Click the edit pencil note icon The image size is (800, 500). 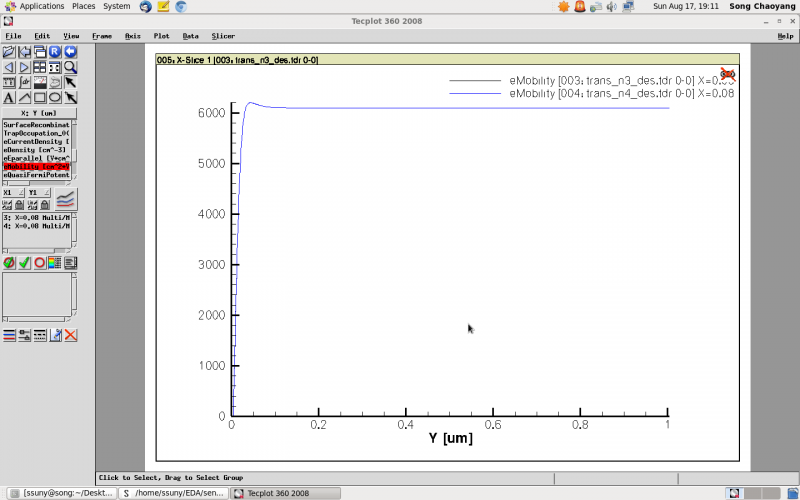pos(55,335)
